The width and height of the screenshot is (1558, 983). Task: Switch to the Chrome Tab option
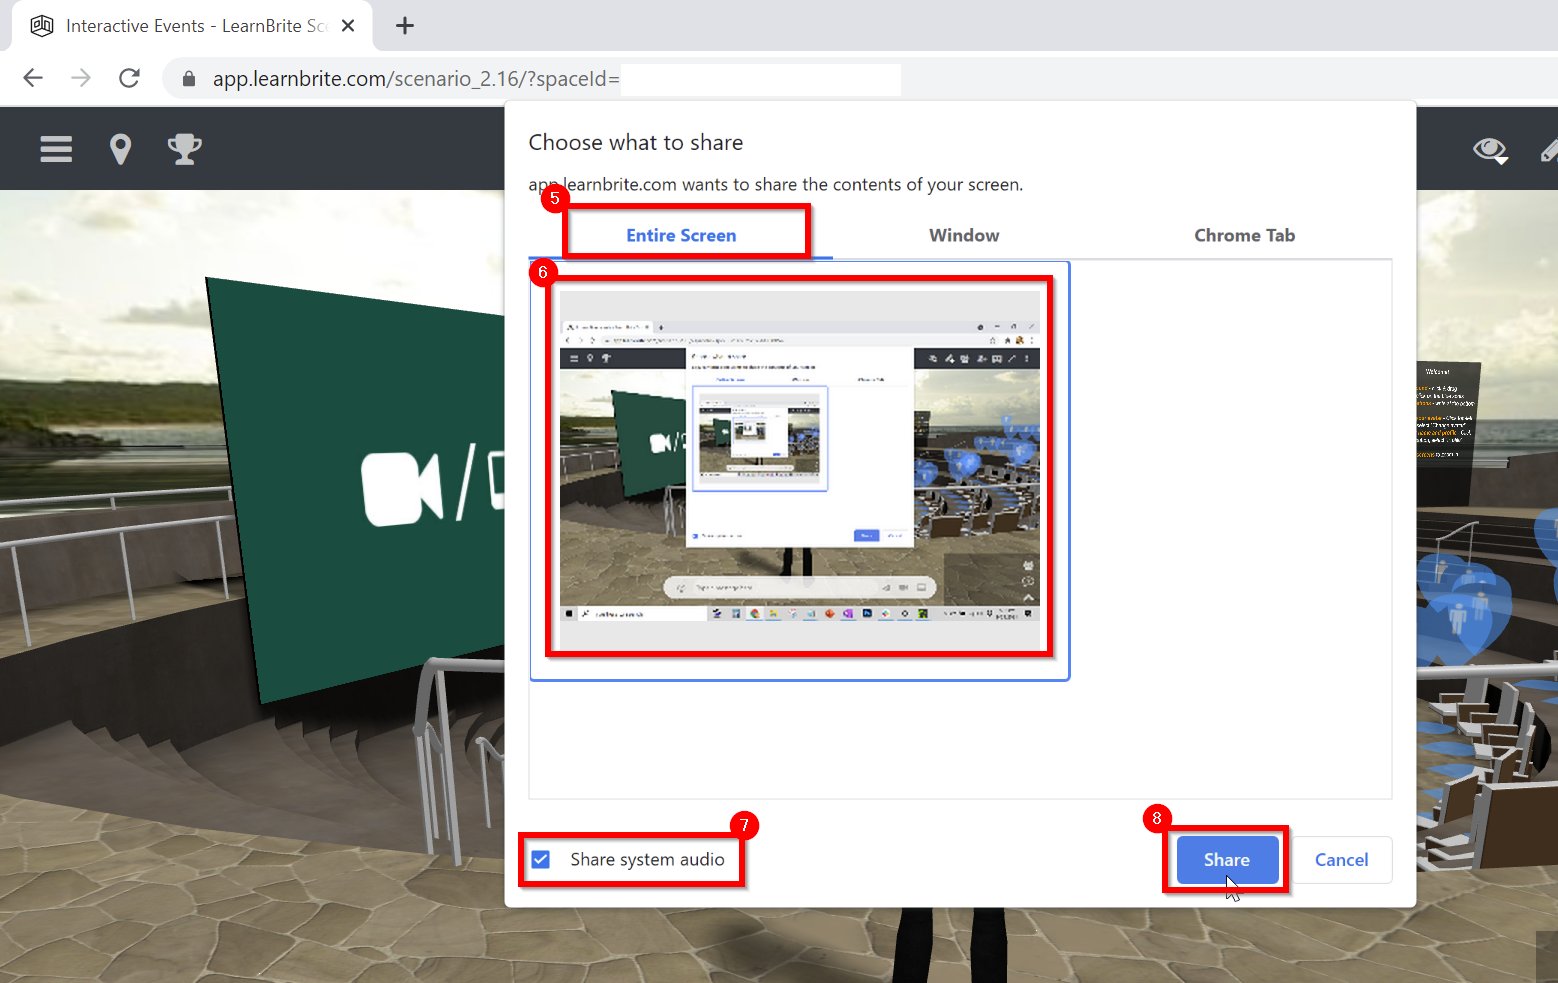(x=1244, y=235)
